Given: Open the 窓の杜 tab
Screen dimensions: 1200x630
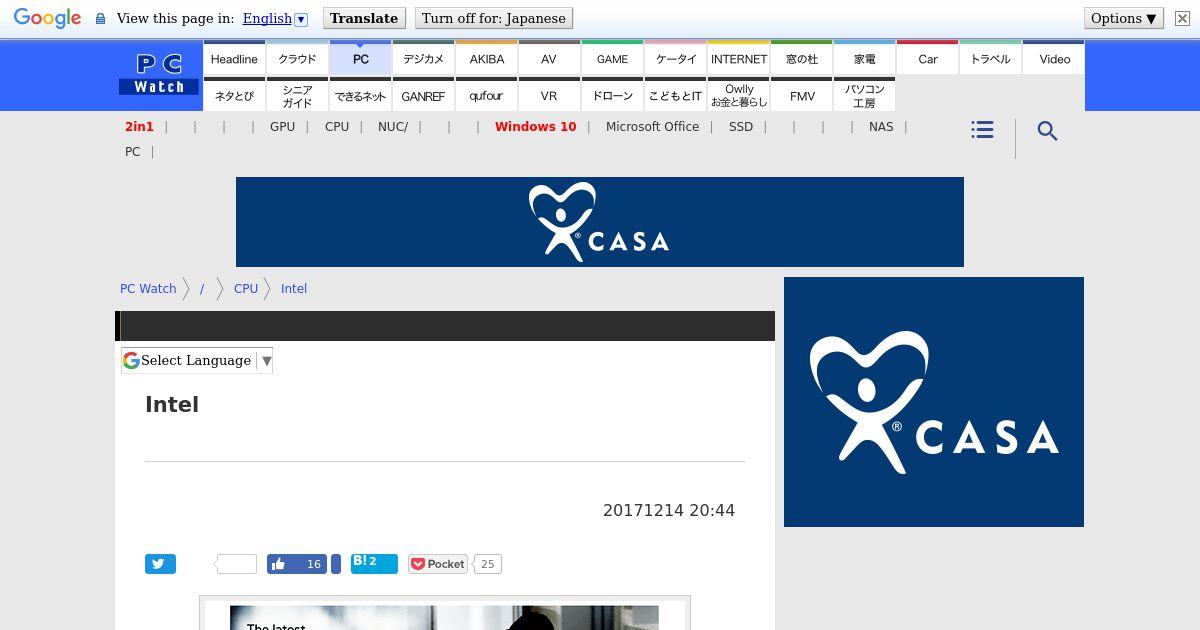Looking at the screenshot, I should [801, 58].
